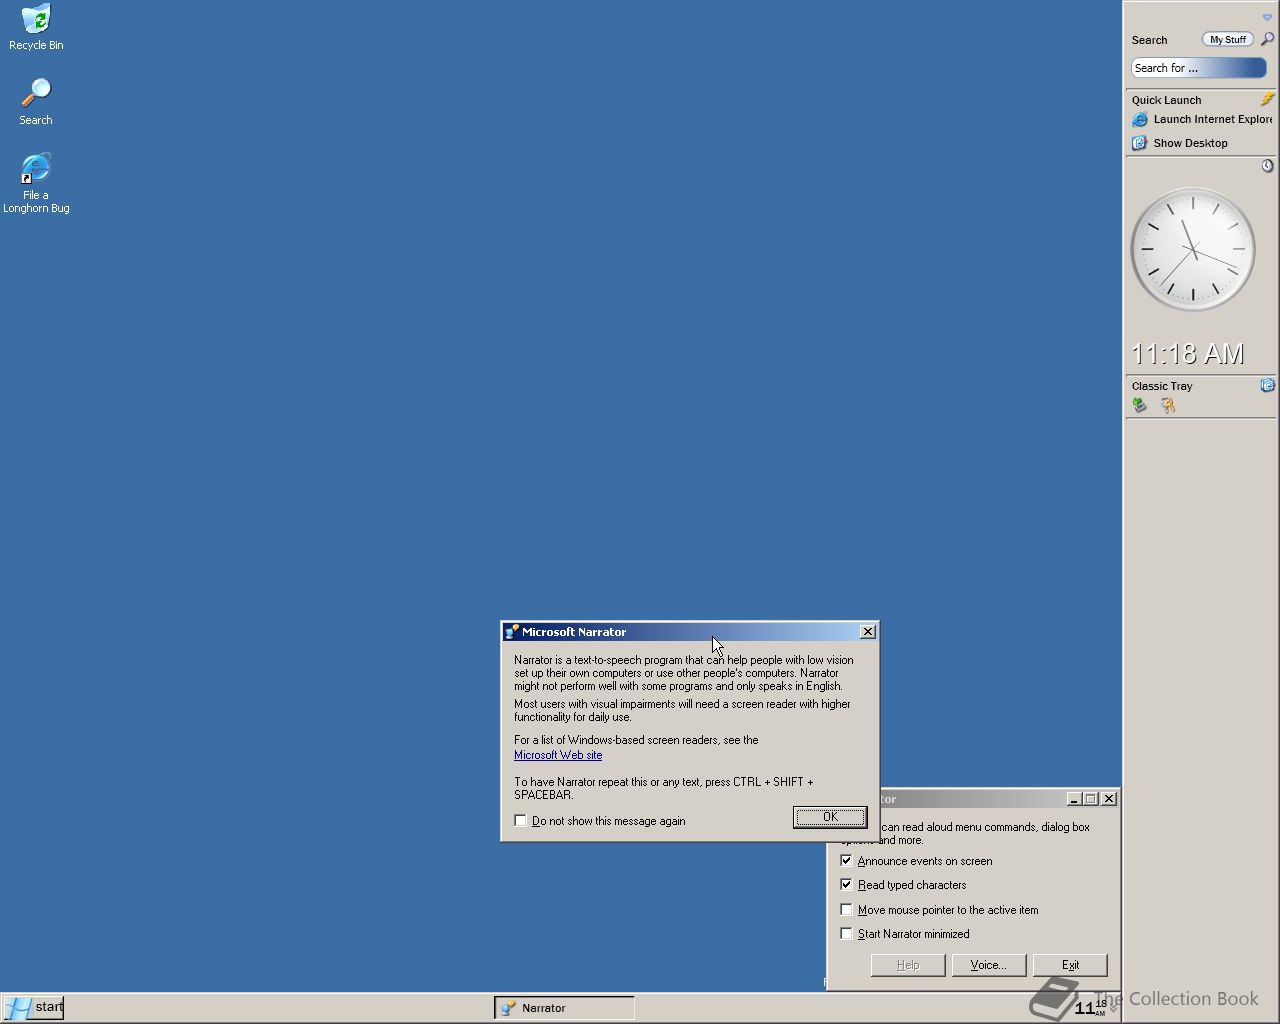Click the My Stuff button
Image resolution: width=1280 pixels, height=1024 pixels.
coord(1228,39)
